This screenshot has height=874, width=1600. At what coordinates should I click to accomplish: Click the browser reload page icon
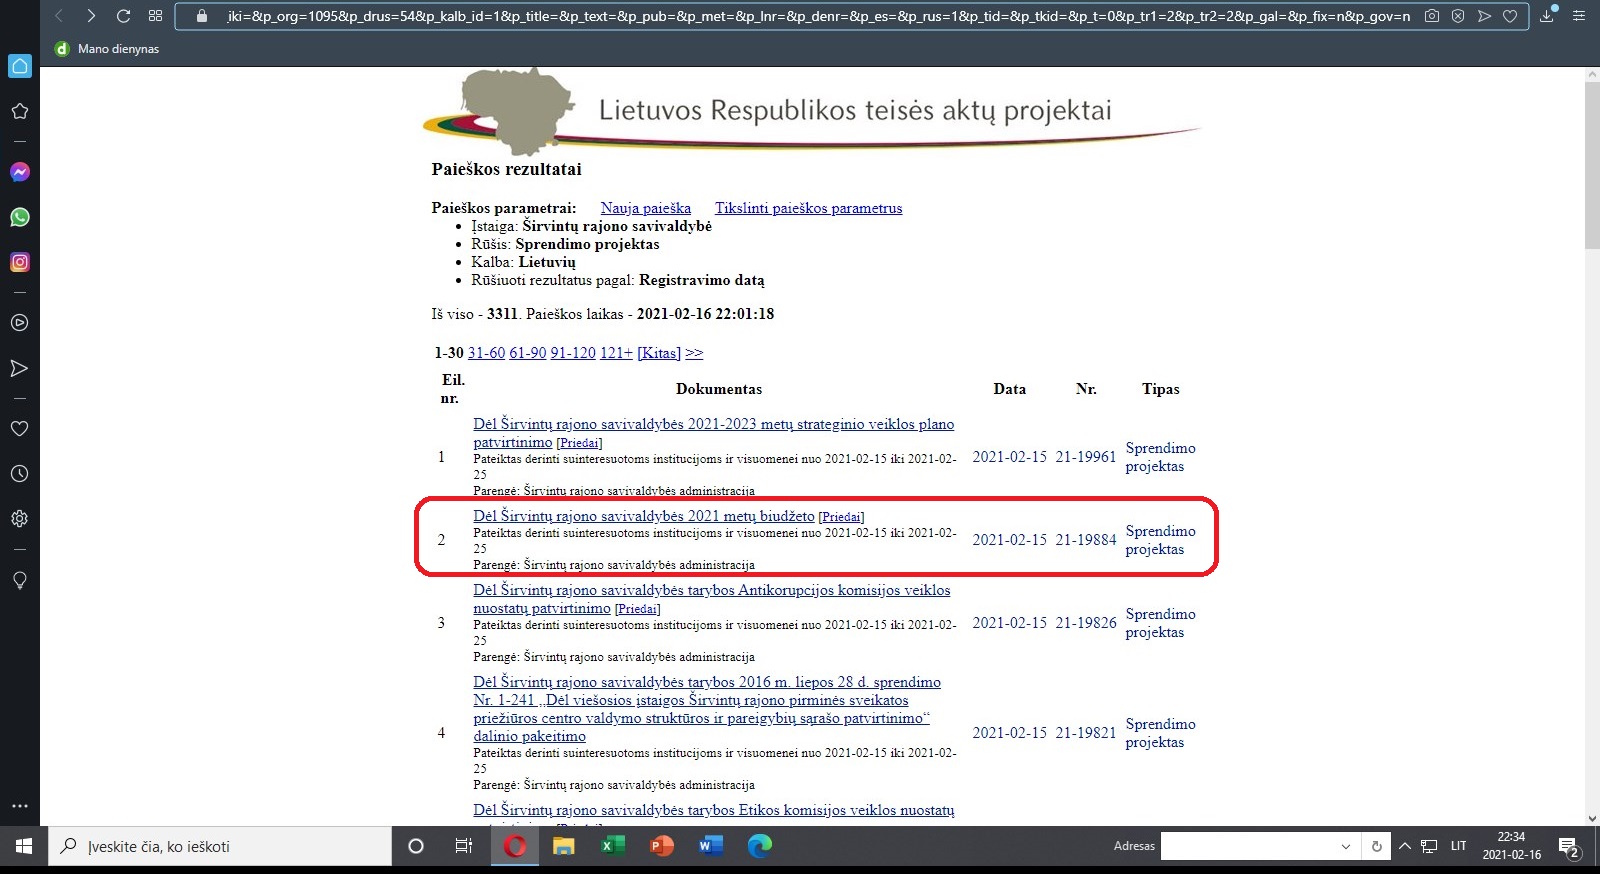tap(123, 16)
